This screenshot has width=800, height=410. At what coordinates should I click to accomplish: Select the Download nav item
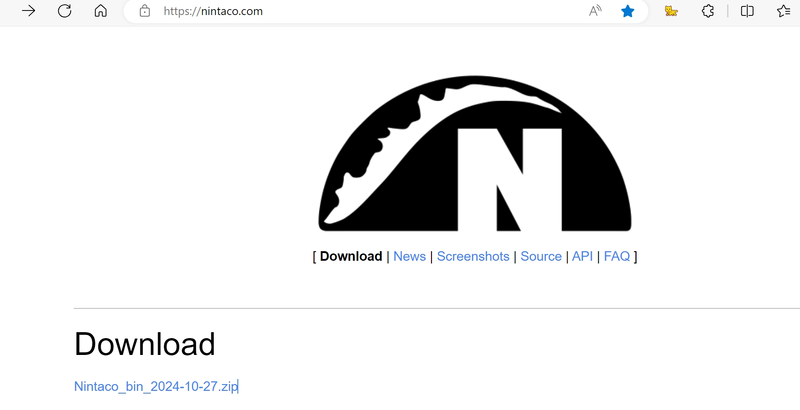(x=350, y=256)
